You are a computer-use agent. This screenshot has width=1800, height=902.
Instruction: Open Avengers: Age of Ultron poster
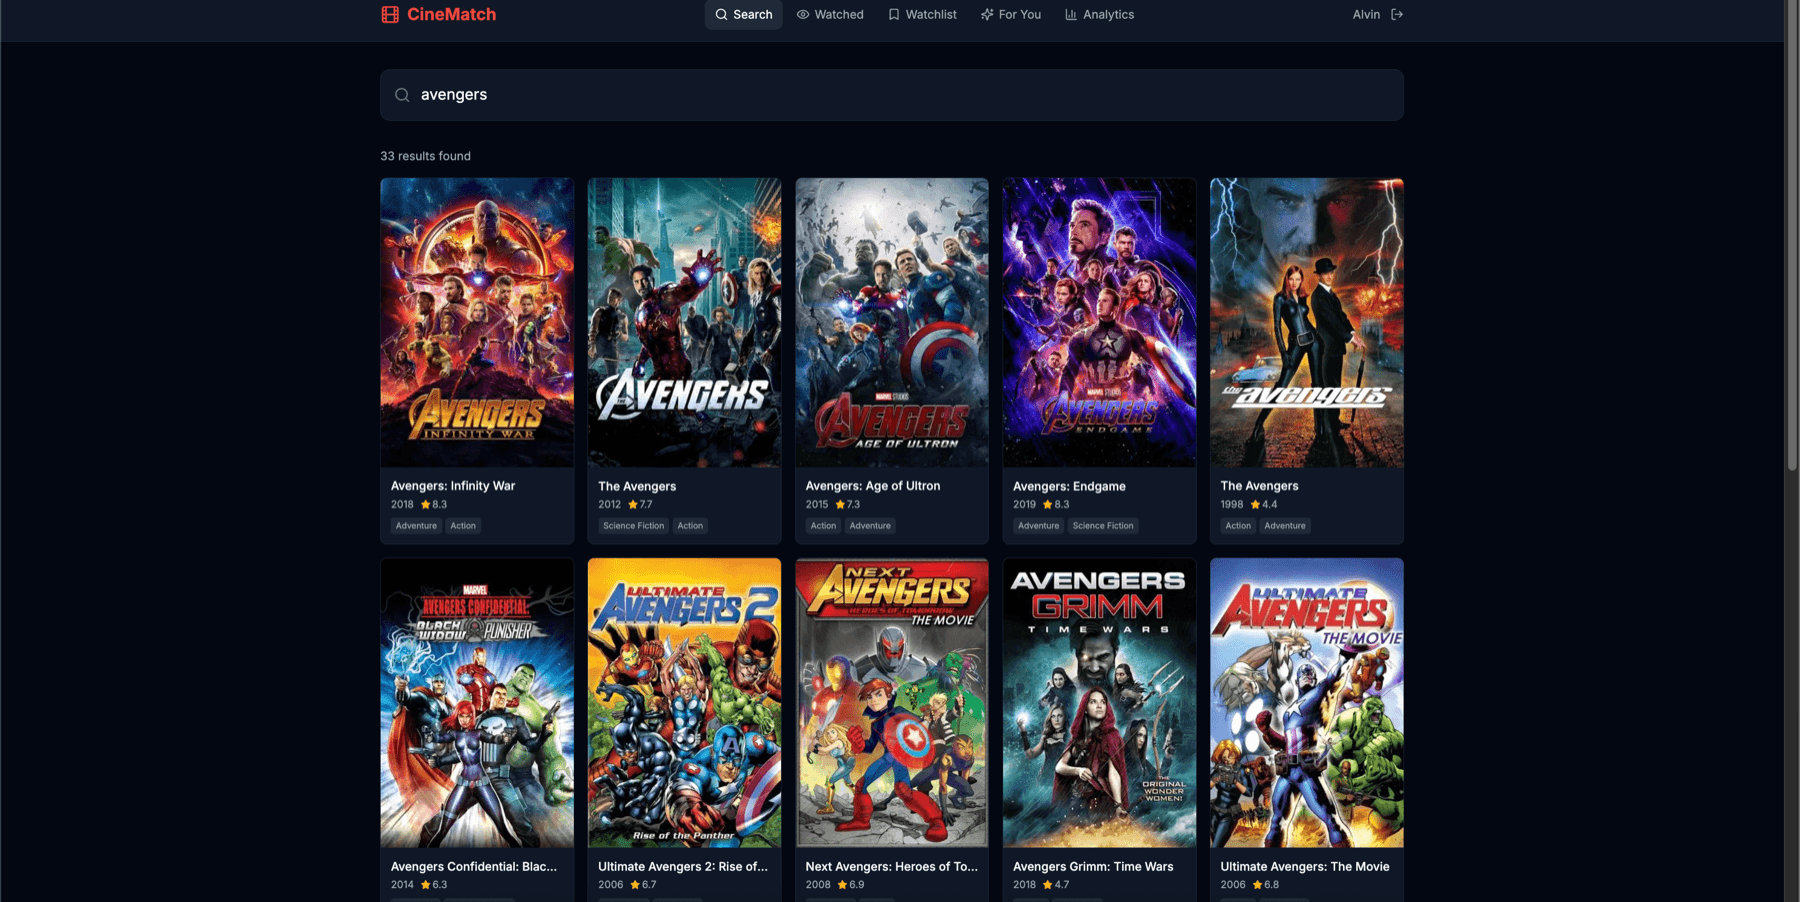(892, 323)
